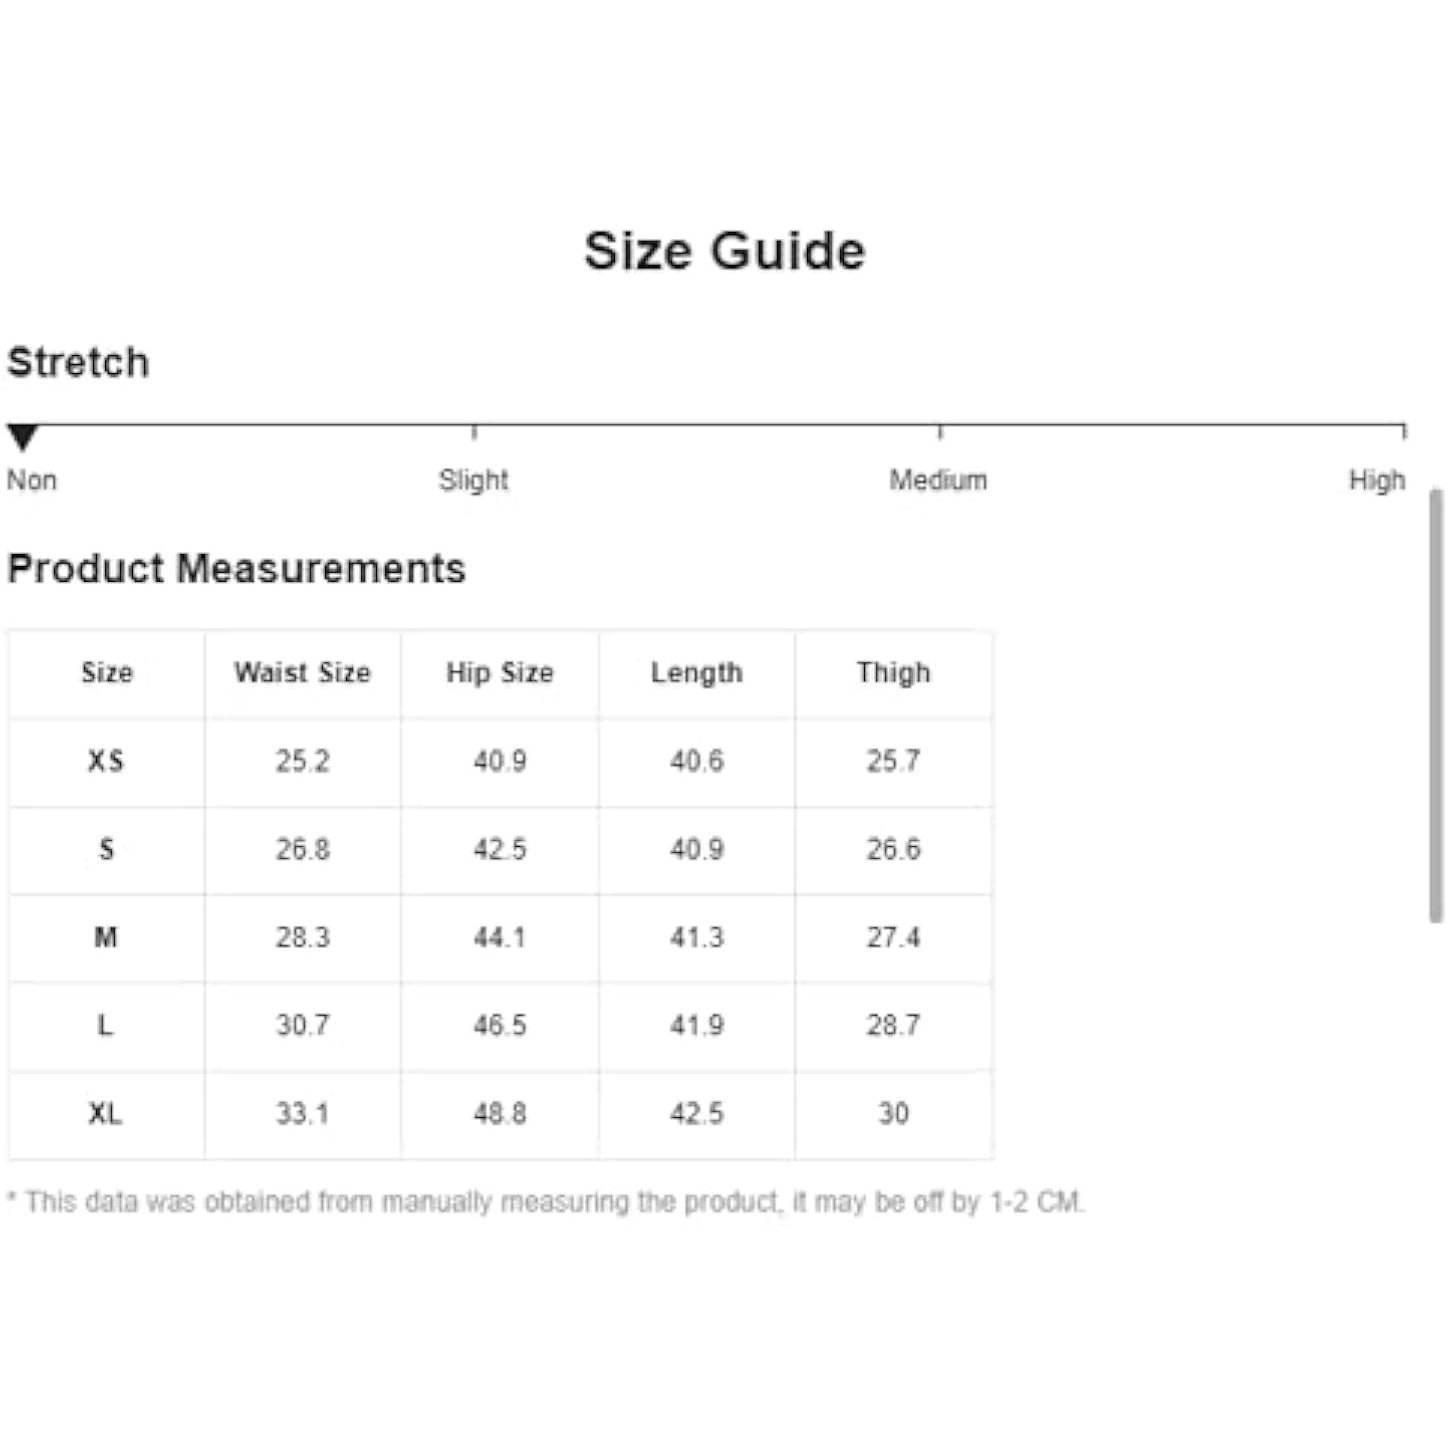
Task: Click the XL thigh value 30
Action: (893, 1113)
